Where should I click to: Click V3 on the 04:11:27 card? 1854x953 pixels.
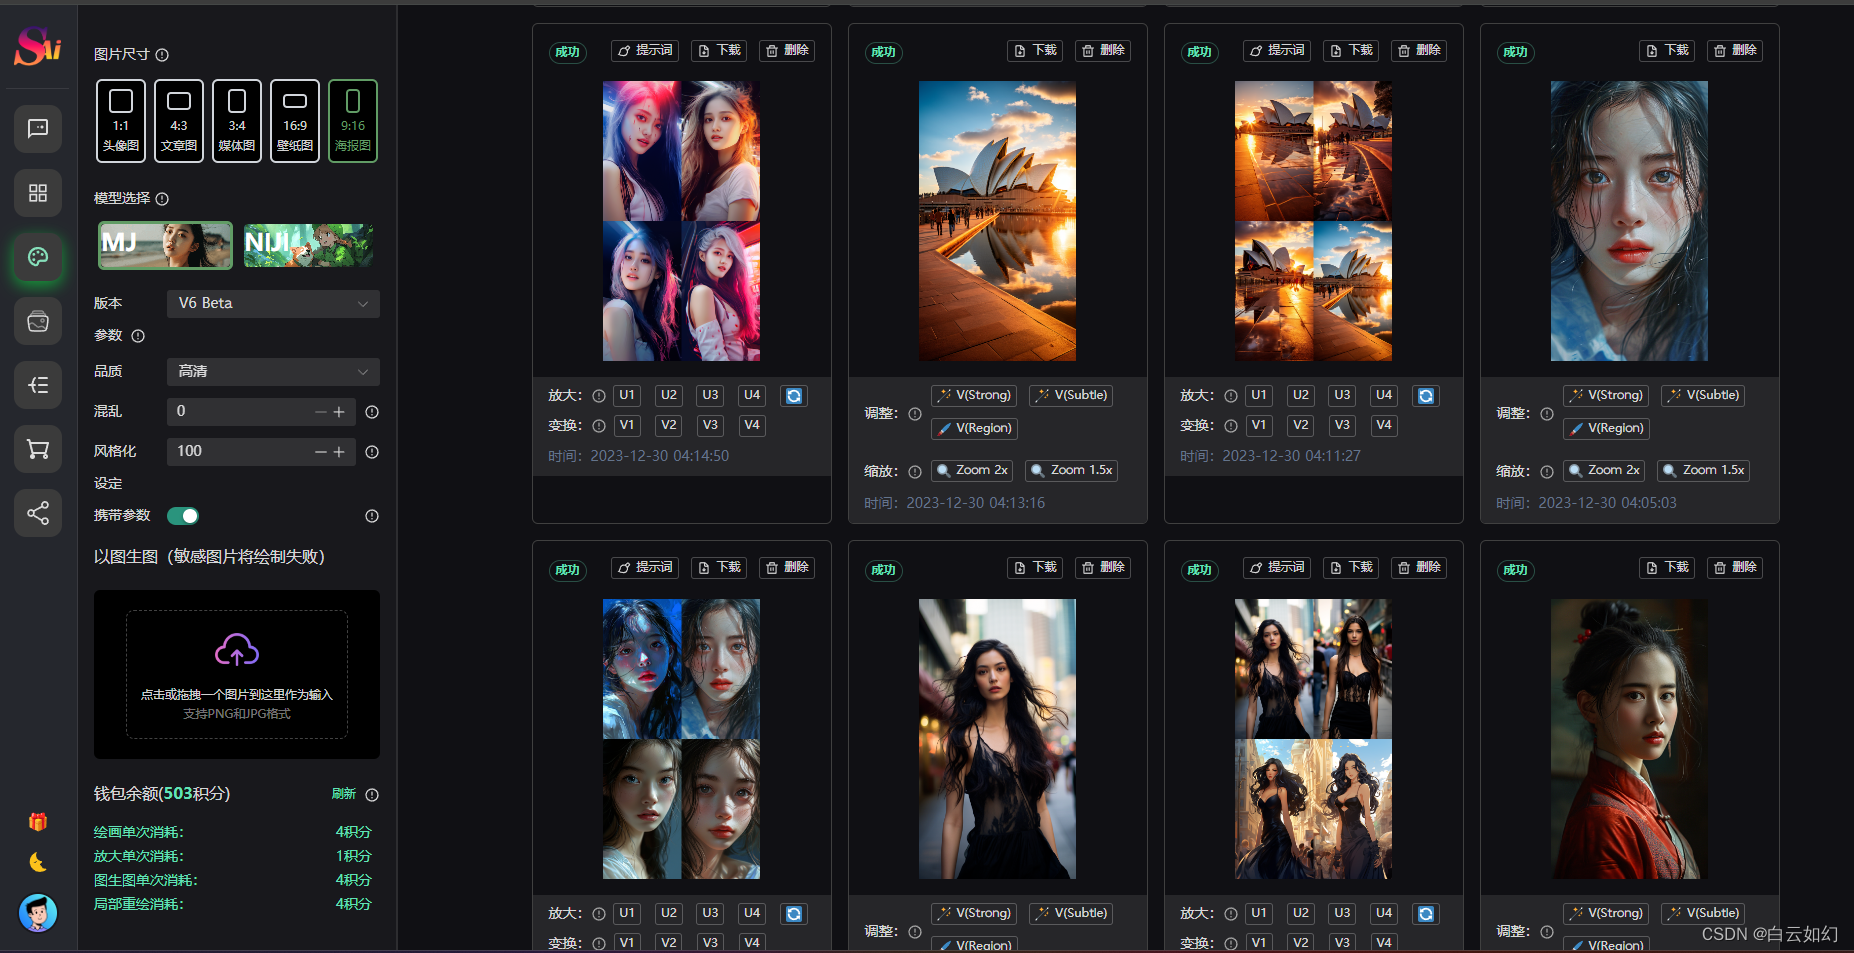pos(1342,426)
